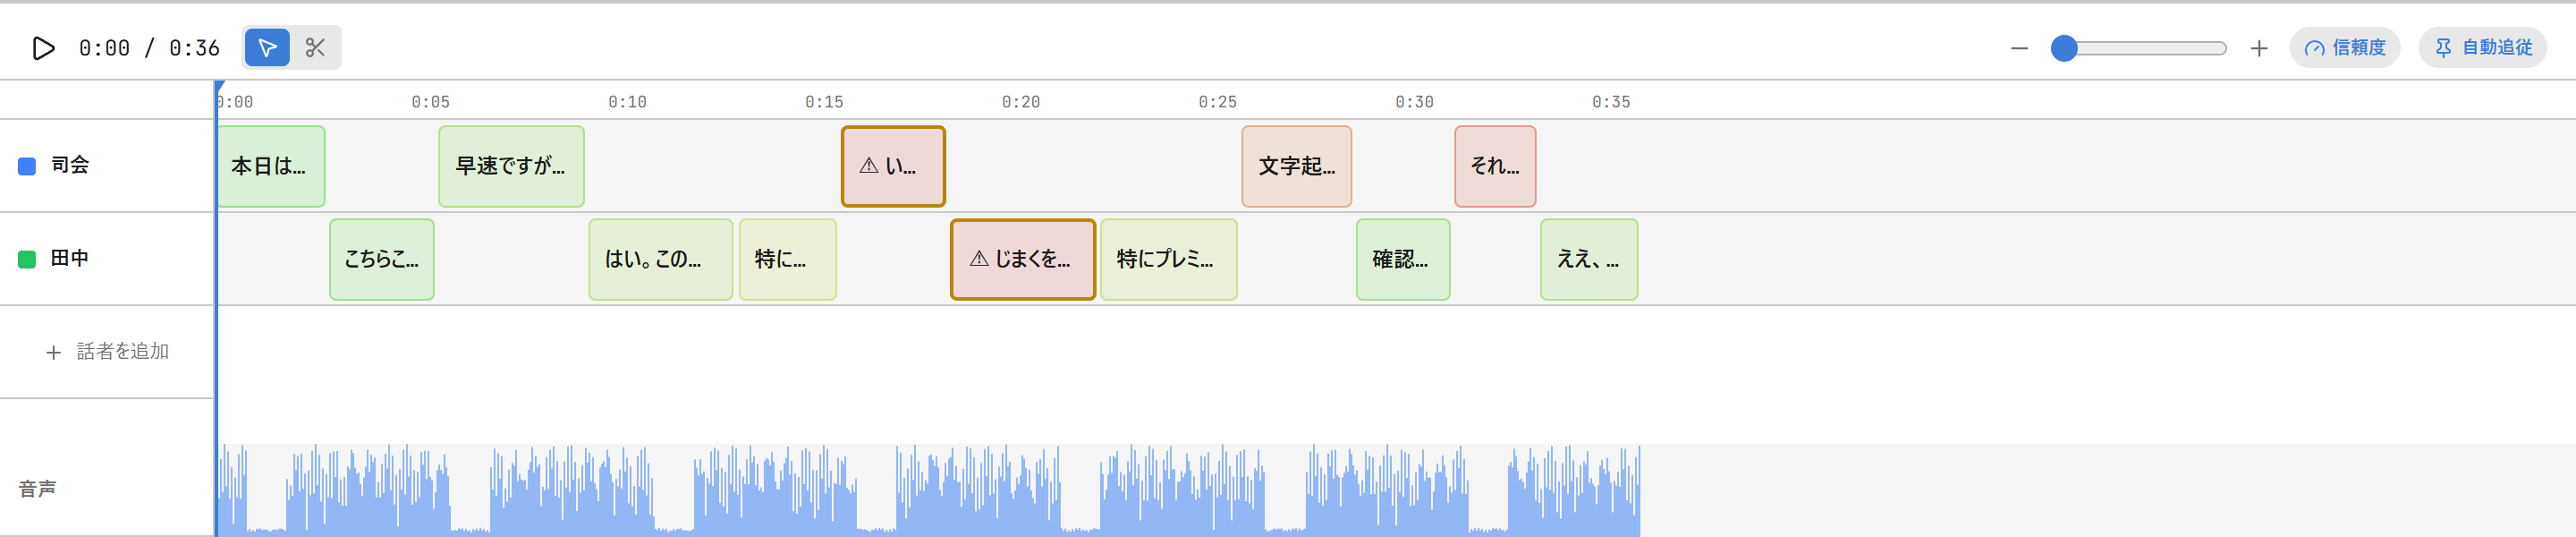Select the pointer selection tool
Viewport: 2576px width, 537px height.
[267, 48]
